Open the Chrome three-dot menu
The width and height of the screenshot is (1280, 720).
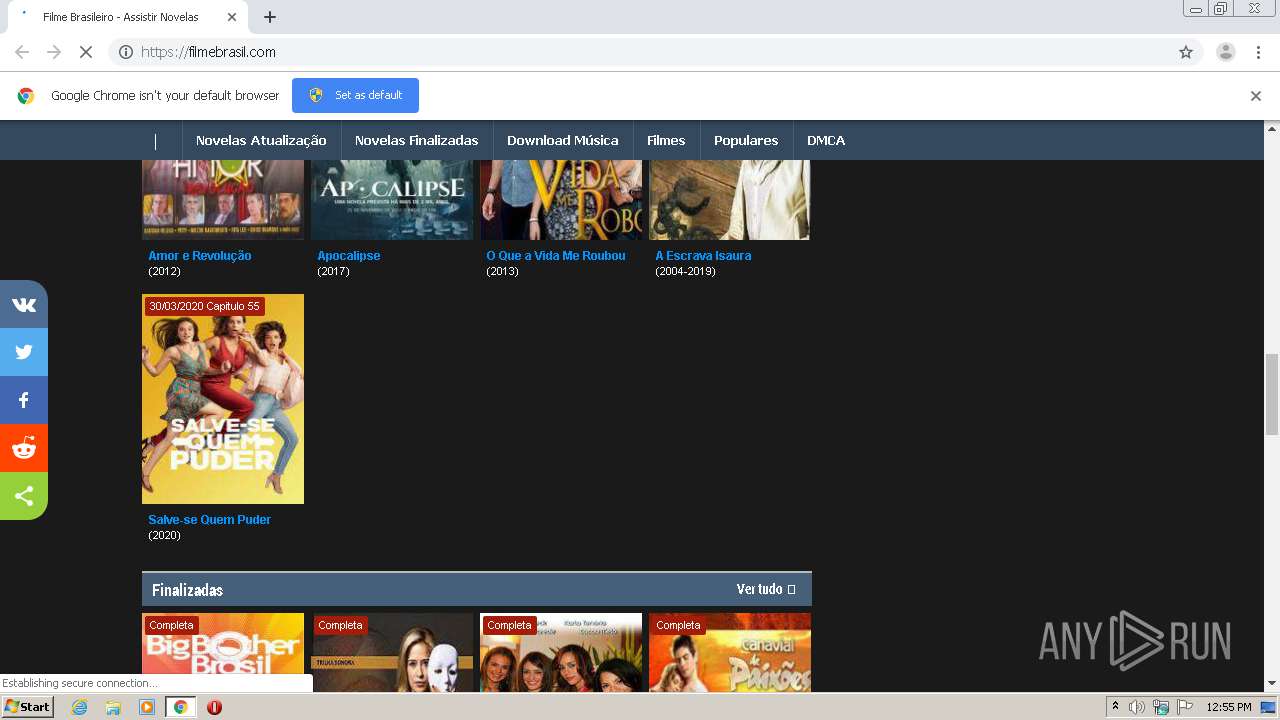[x=1258, y=52]
